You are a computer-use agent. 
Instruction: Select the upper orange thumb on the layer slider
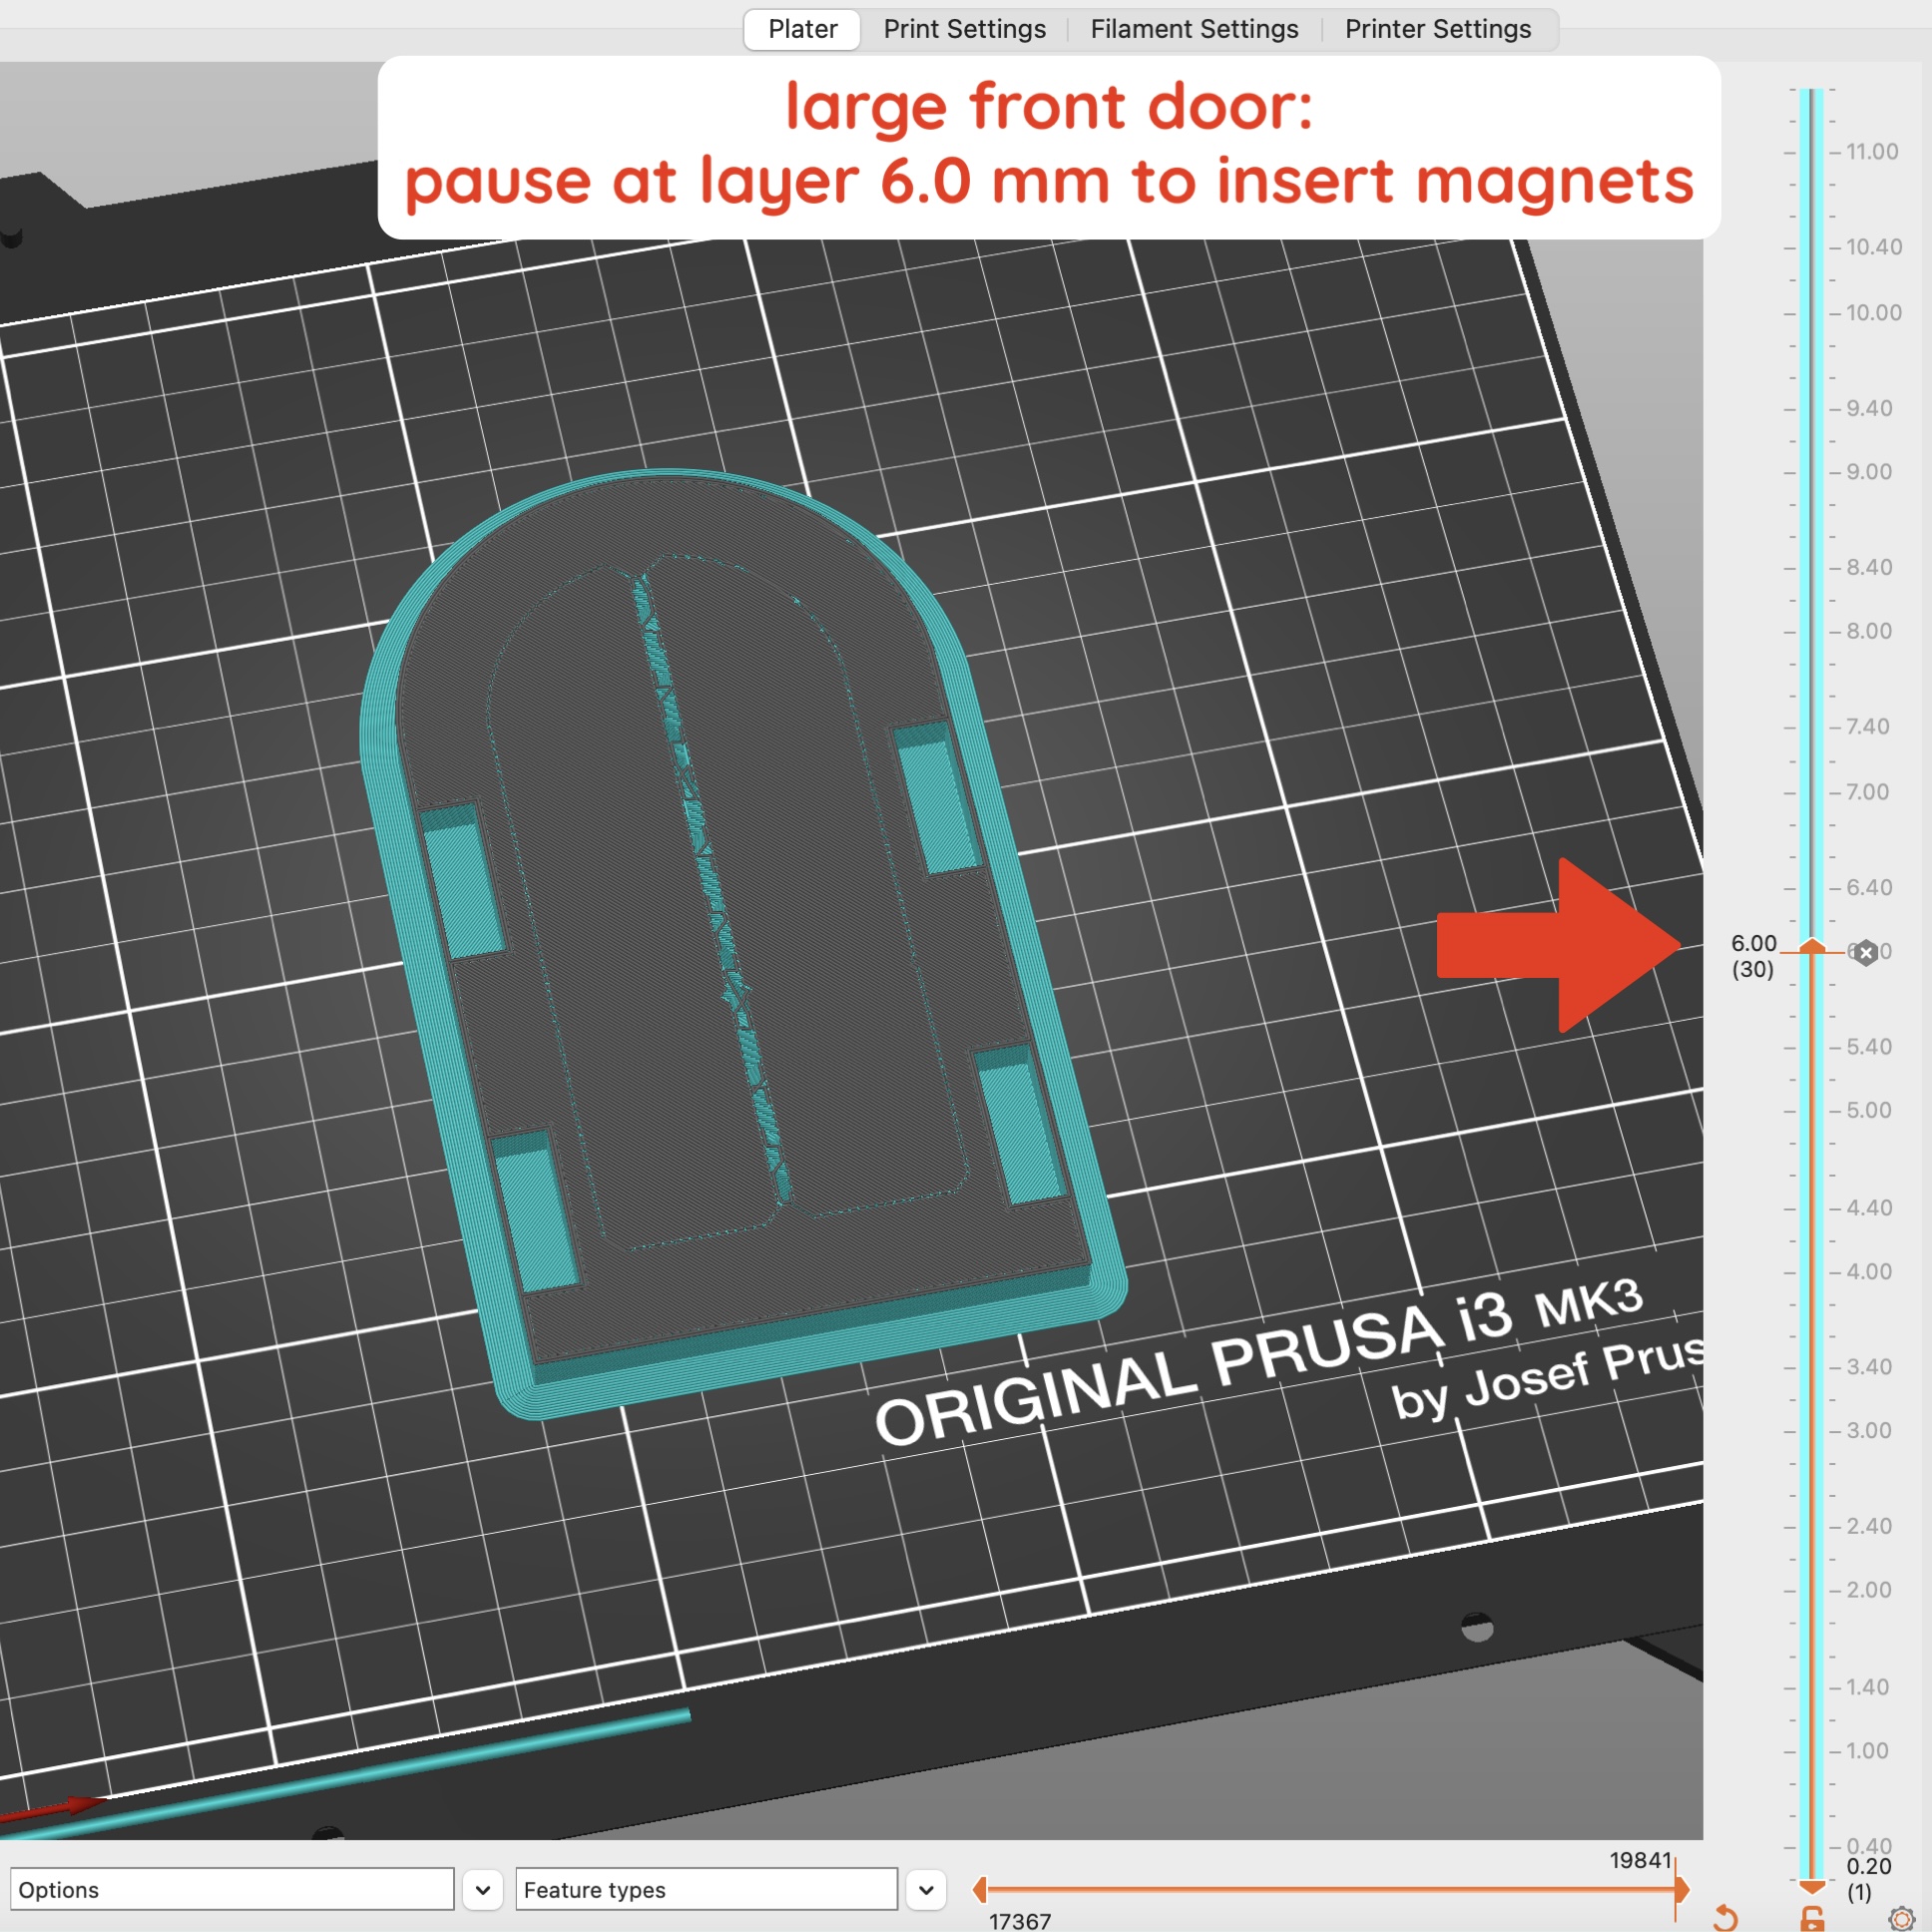point(1812,946)
